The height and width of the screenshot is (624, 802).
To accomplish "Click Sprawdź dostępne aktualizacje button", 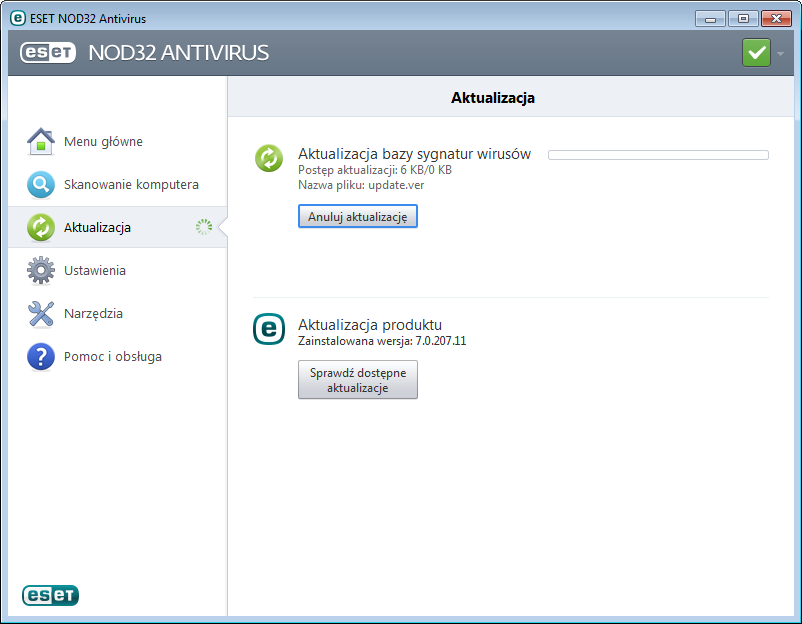I will coord(358,380).
